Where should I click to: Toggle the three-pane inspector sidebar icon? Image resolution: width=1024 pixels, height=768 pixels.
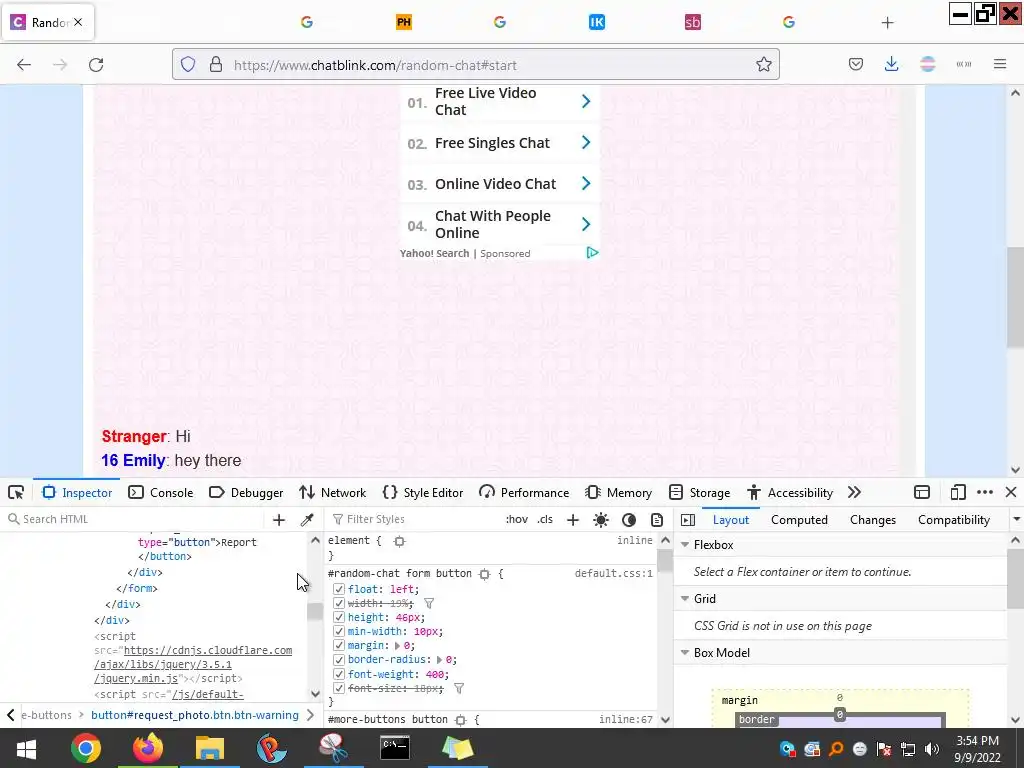pos(688,519)
